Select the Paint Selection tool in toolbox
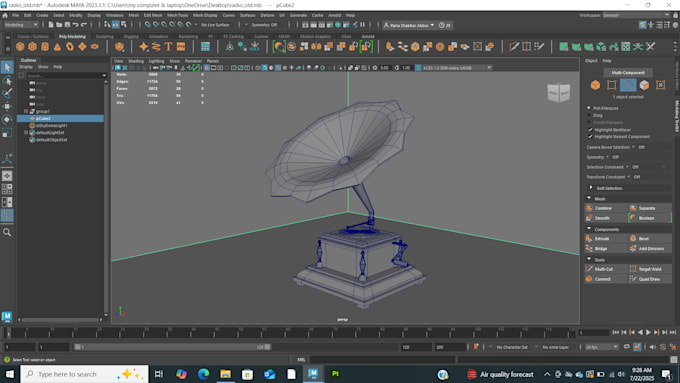Viewport: 680px width, 383px height. 7,93
